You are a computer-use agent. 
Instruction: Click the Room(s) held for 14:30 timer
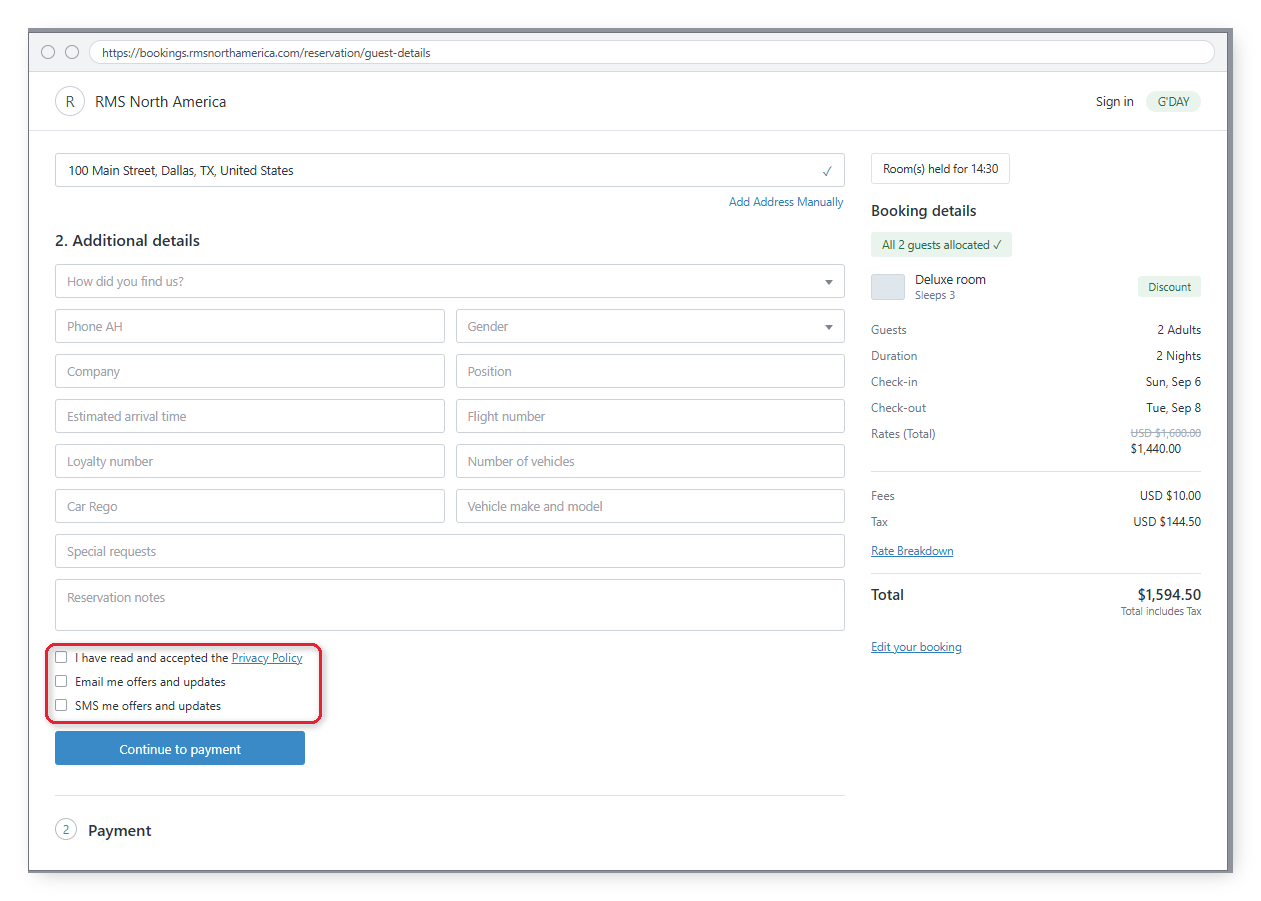(940, 169)
